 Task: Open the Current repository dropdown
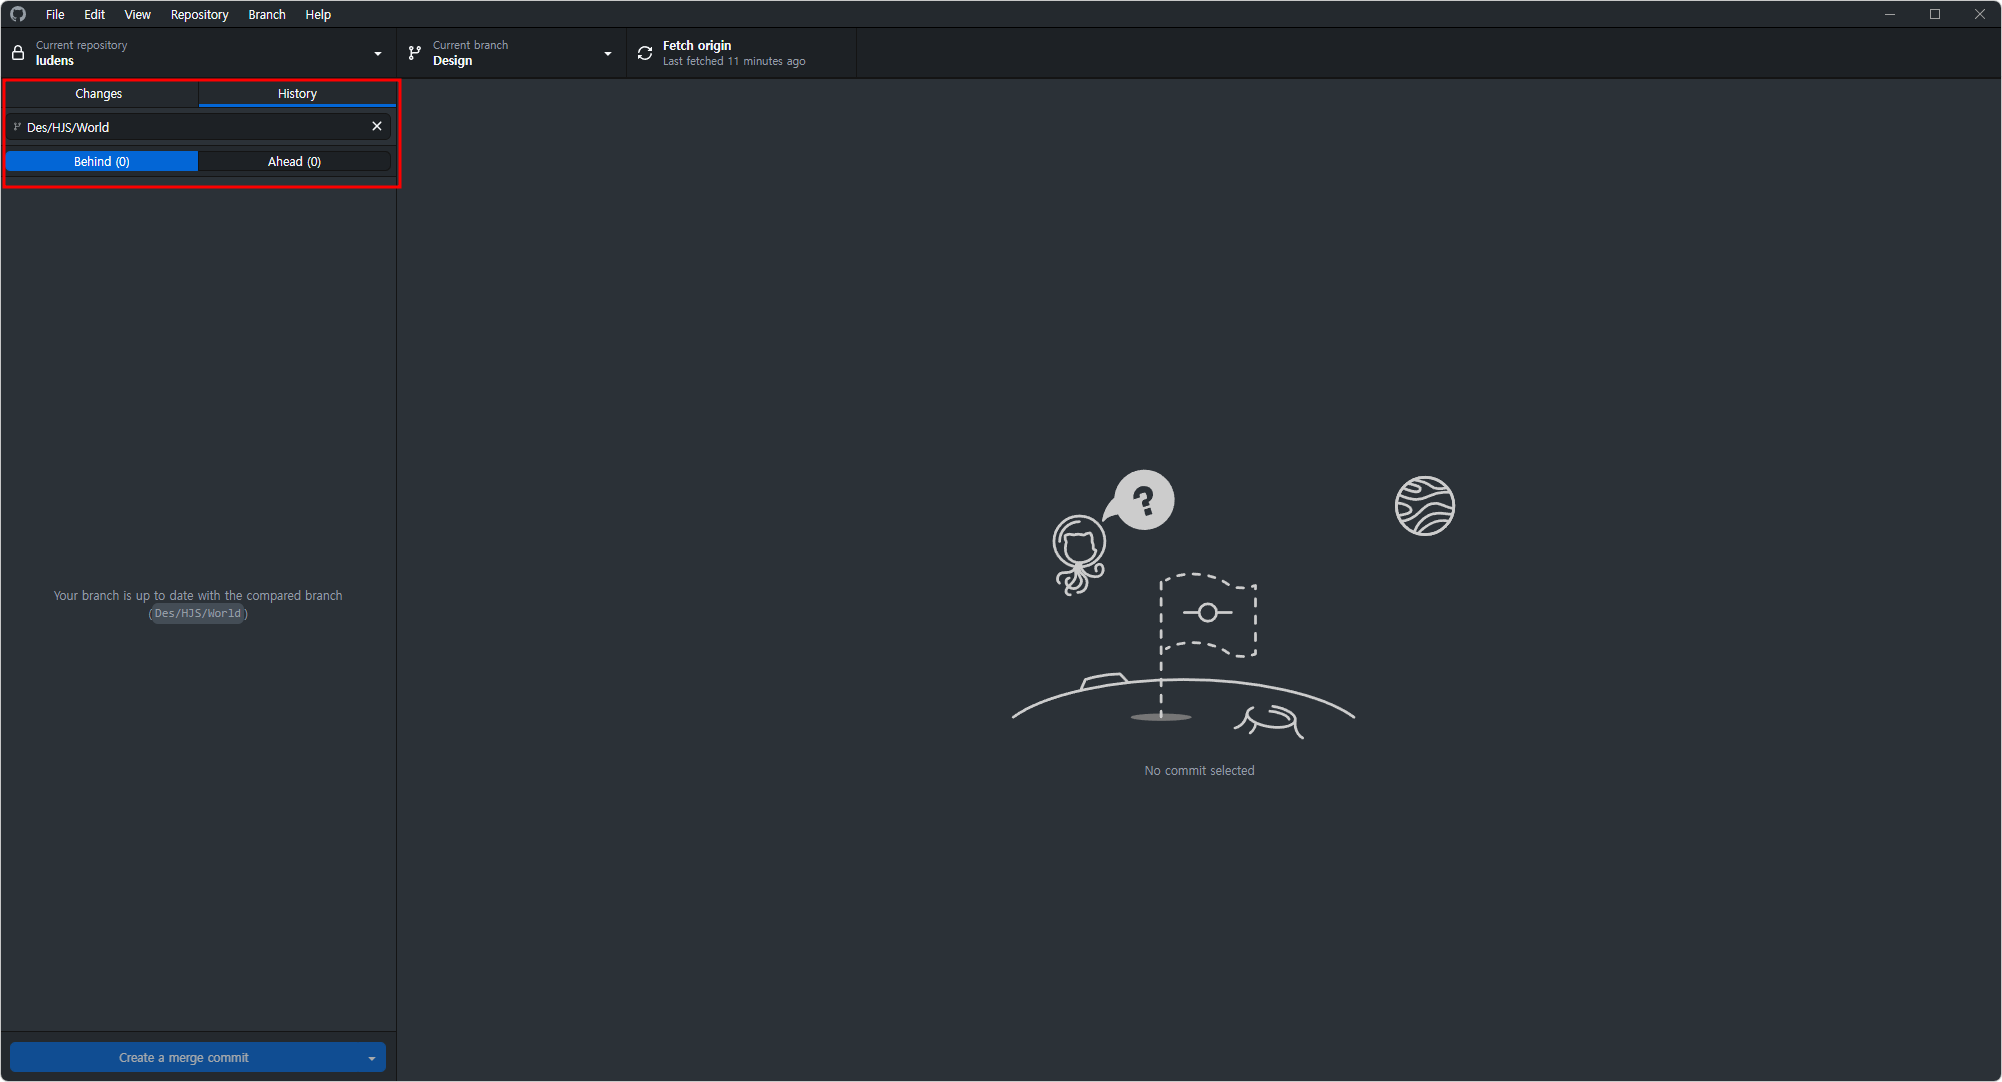tap(198, 53)
